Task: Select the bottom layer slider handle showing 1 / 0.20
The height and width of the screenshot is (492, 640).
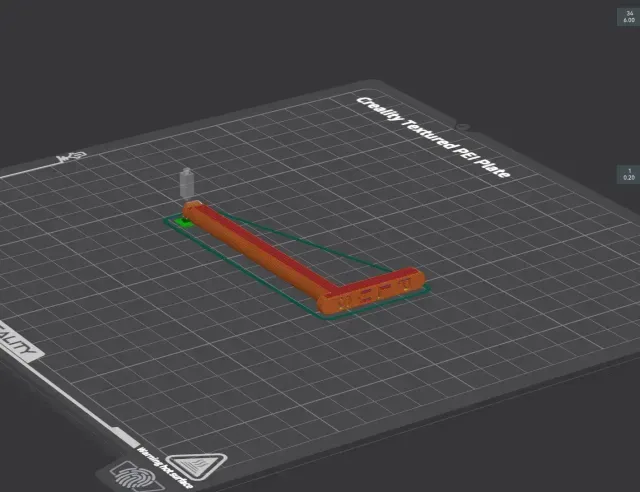Action: coord(629,174)
